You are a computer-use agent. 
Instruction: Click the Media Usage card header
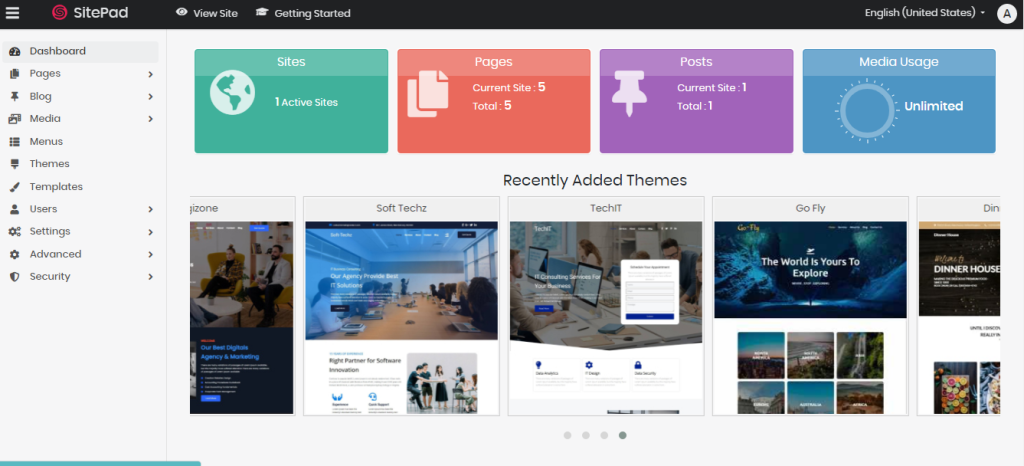(899, 62)
